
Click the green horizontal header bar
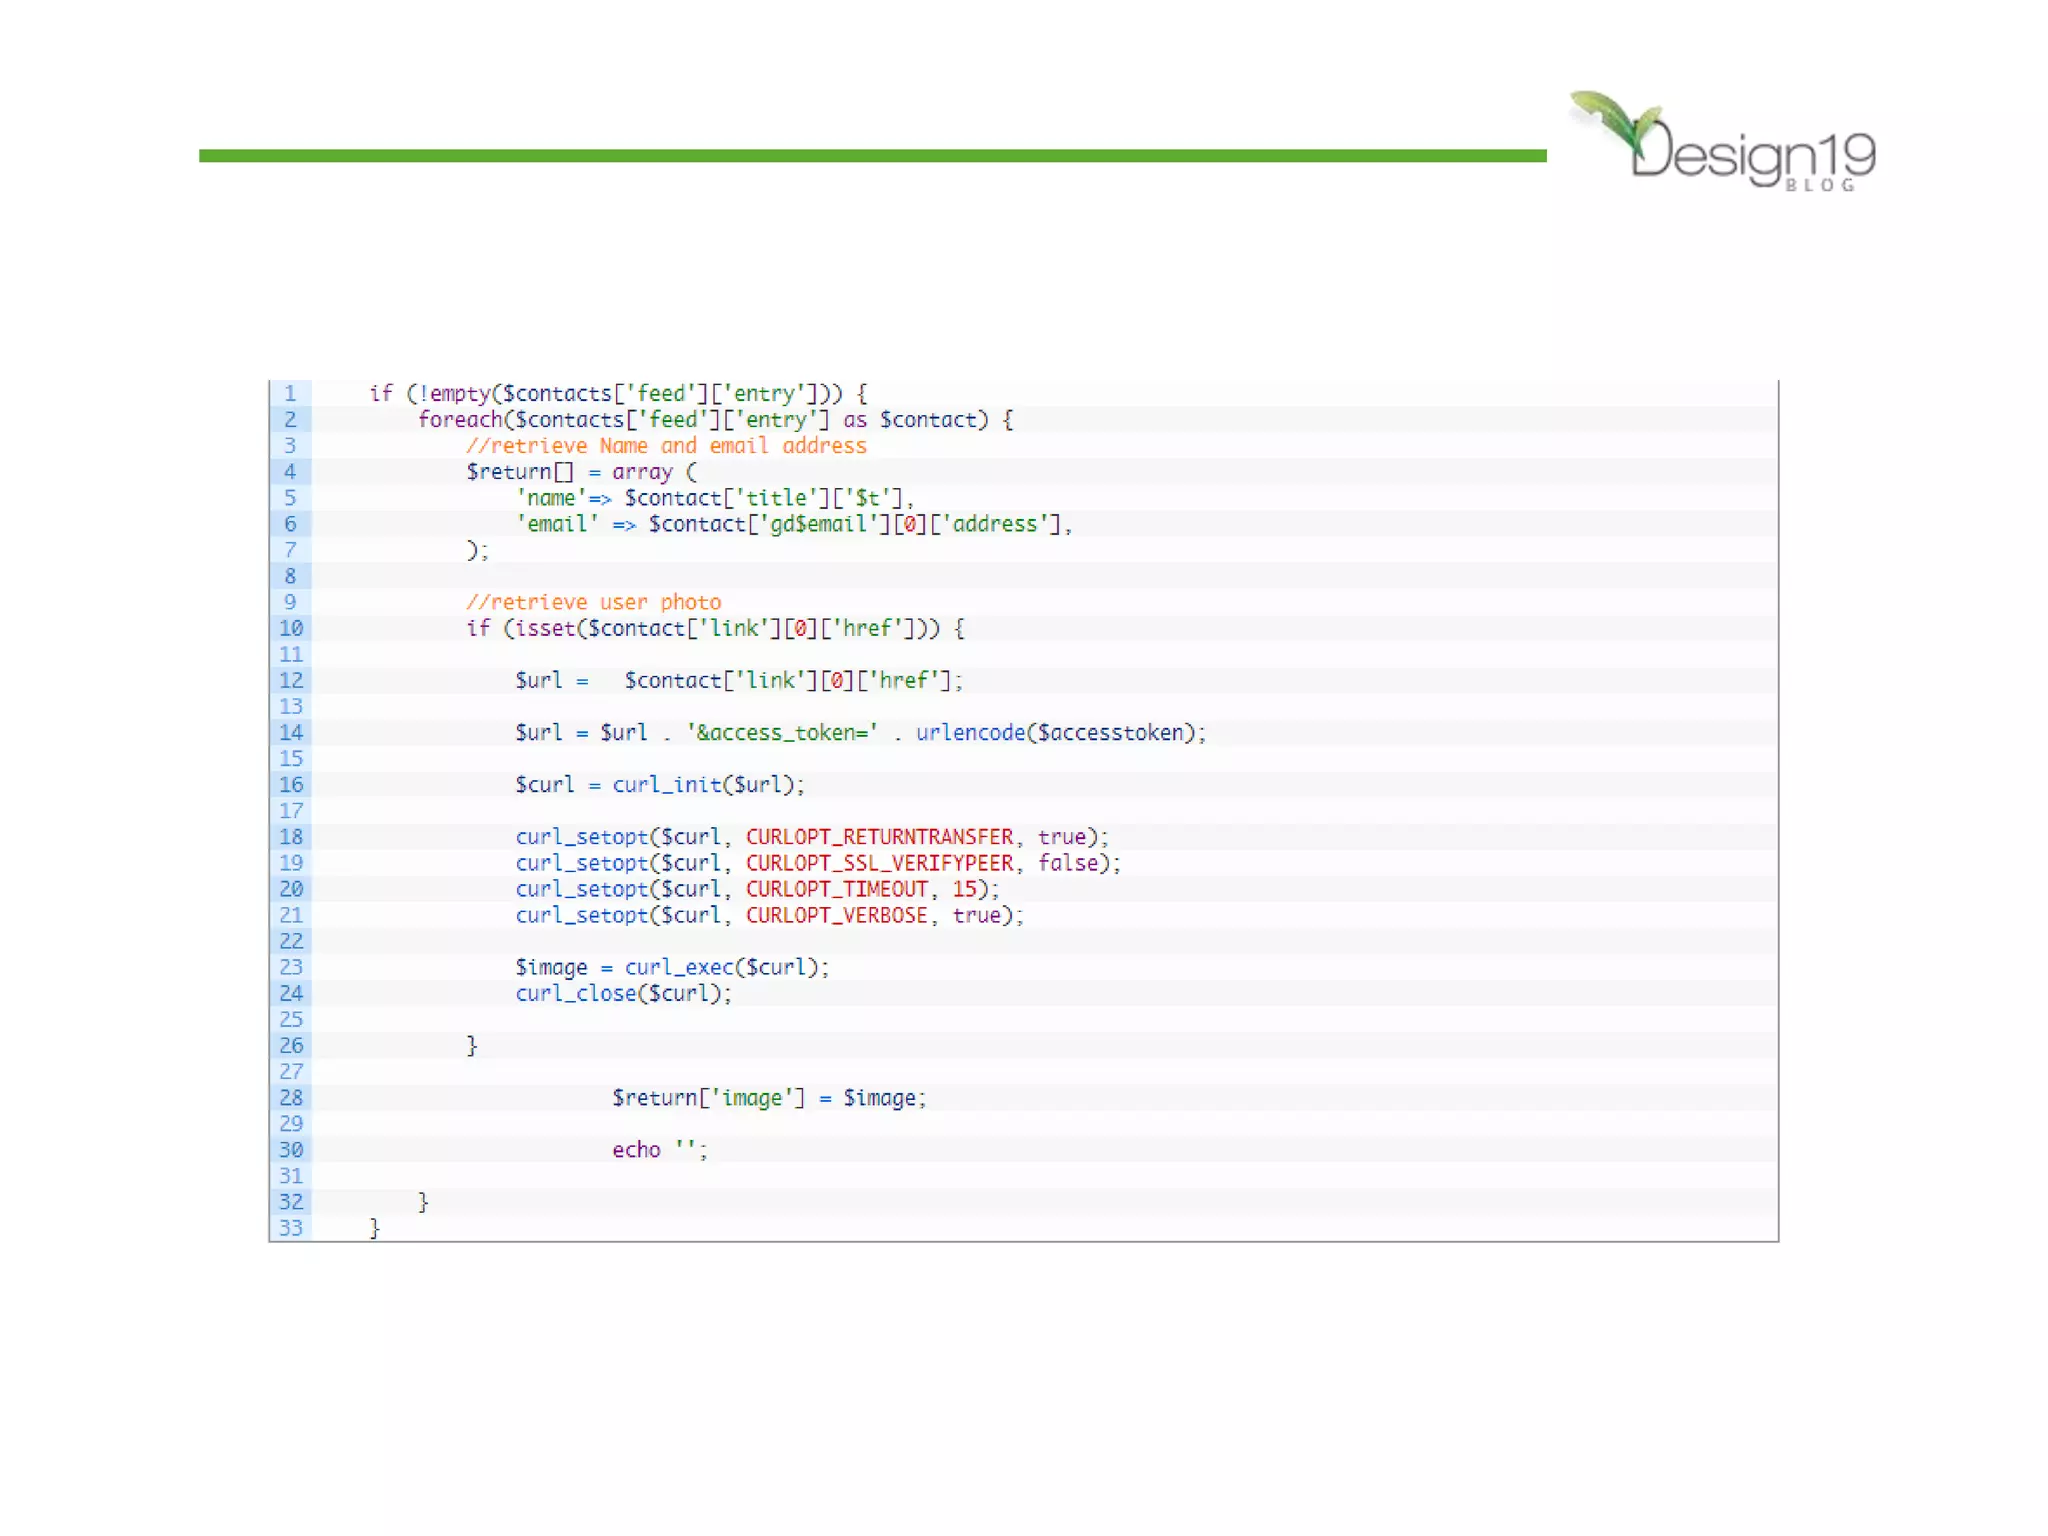pyautogui.click(x=872, y=155)
